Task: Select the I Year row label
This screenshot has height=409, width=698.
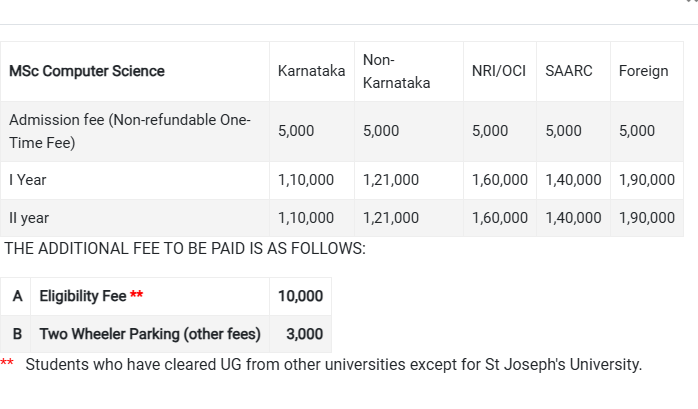Action: click(28, 180)
